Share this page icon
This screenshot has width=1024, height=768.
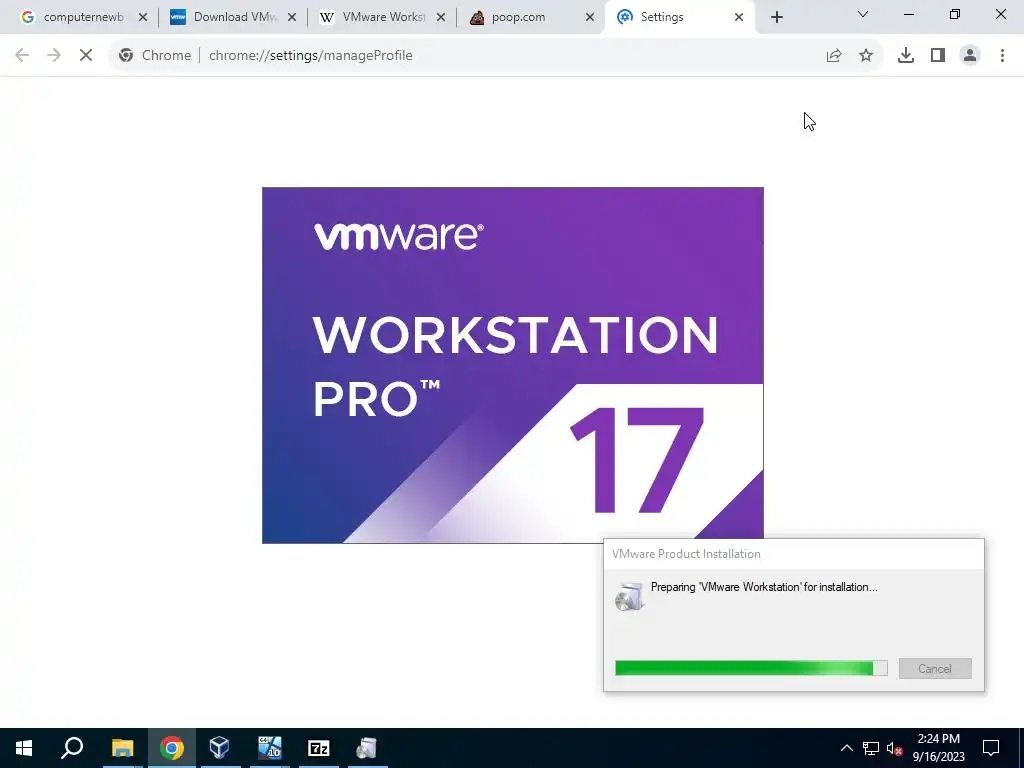pyautogui.click(x=834, y=56)
